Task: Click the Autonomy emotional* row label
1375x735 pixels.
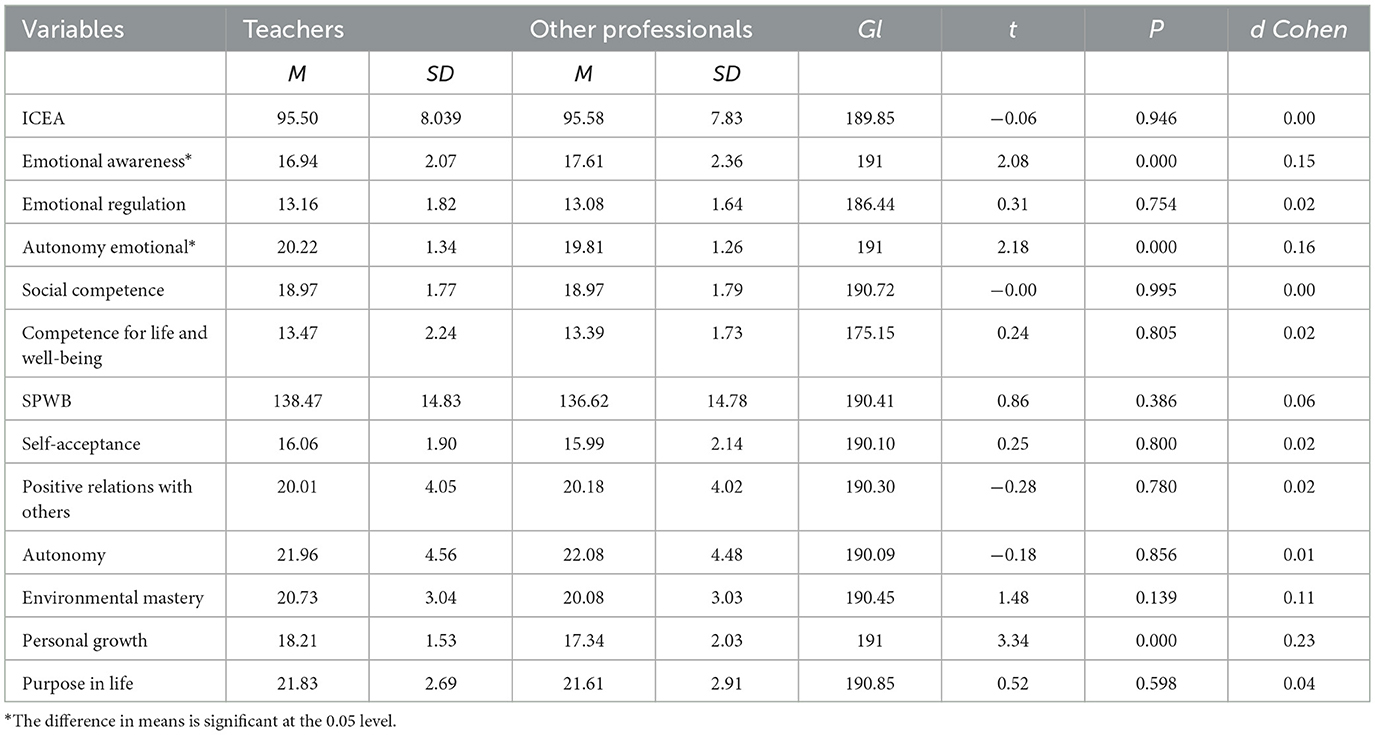Action: 100,247
